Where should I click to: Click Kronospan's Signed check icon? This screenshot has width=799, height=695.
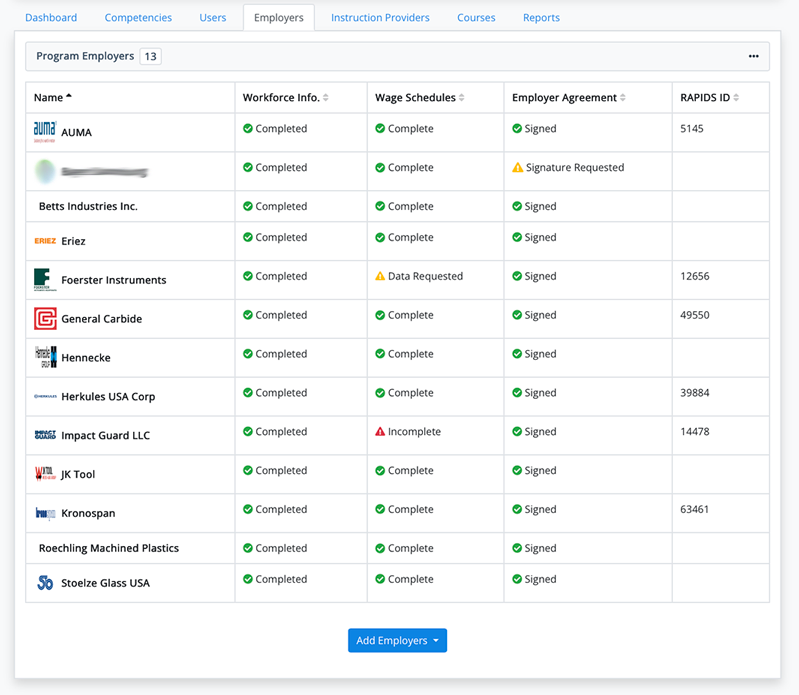(x=517, y=509)
